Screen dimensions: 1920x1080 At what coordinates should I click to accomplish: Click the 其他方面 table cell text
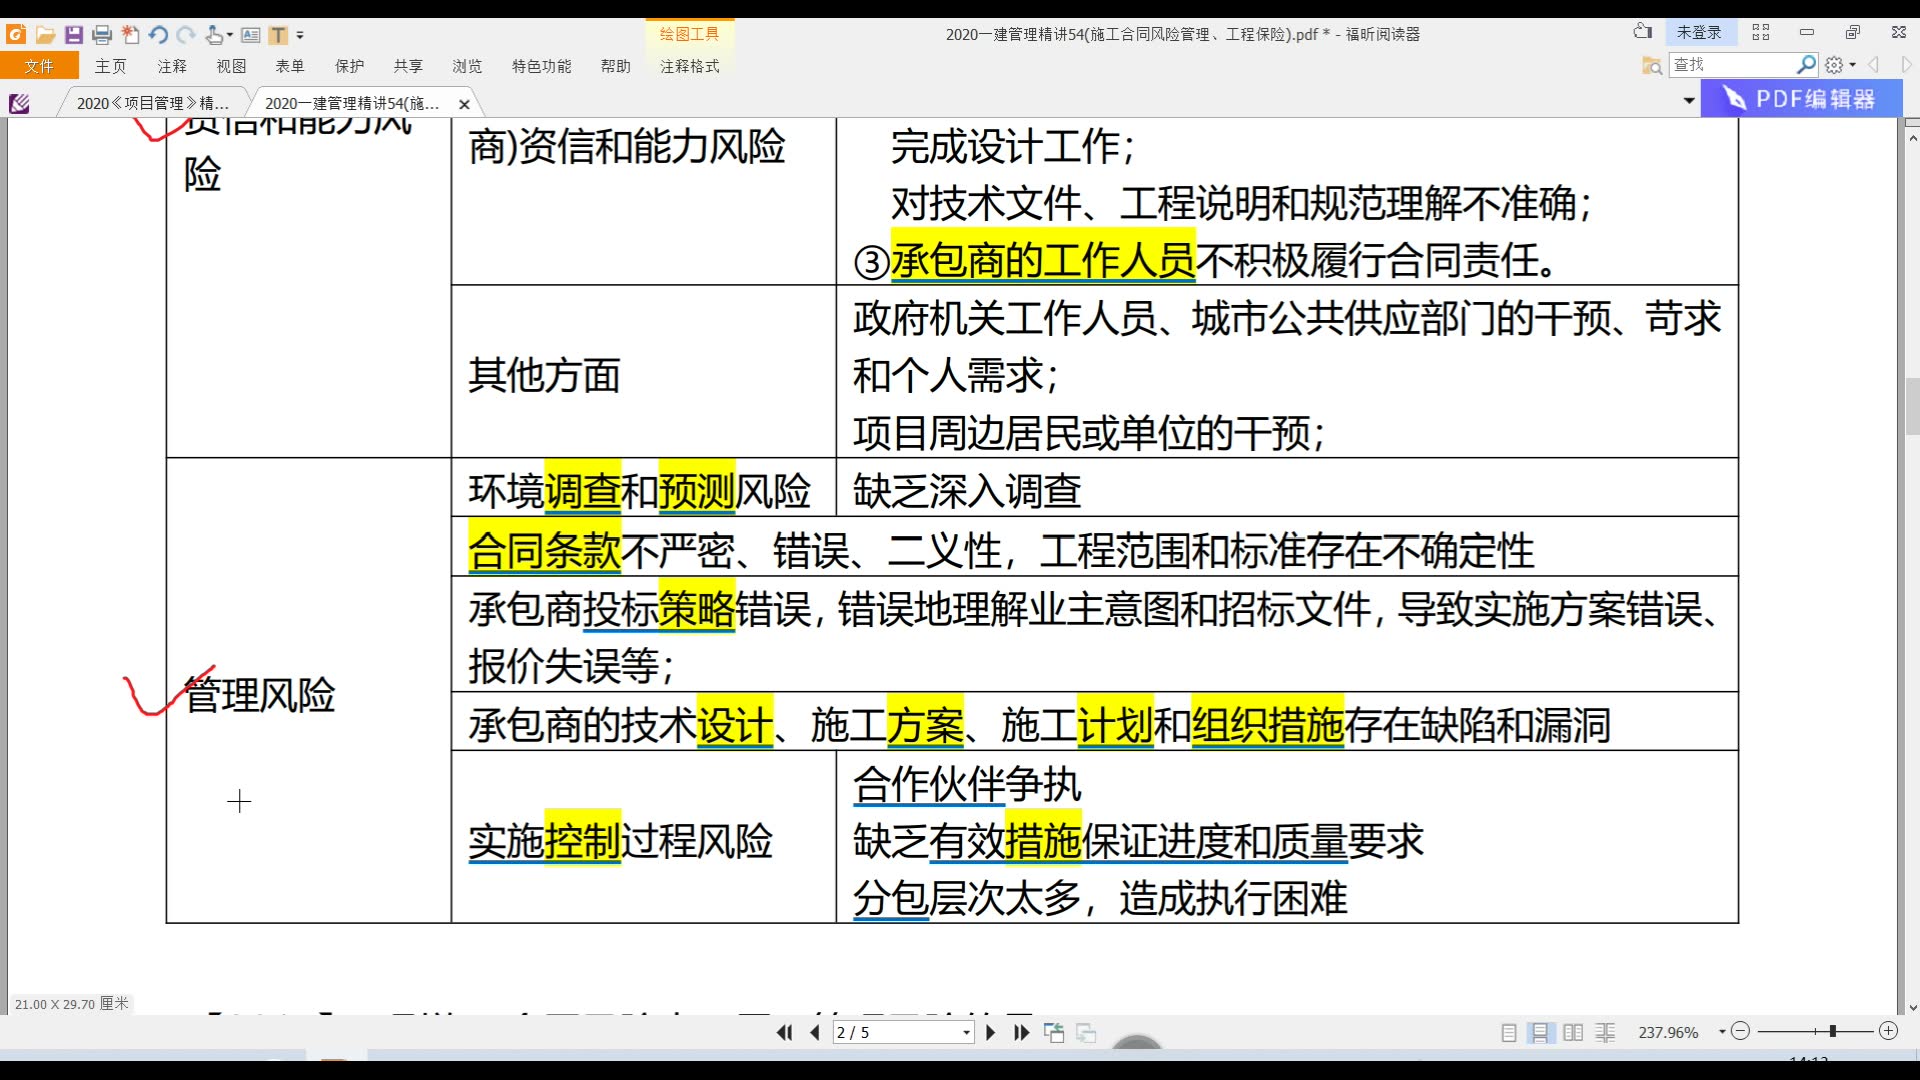pos(544,375)
